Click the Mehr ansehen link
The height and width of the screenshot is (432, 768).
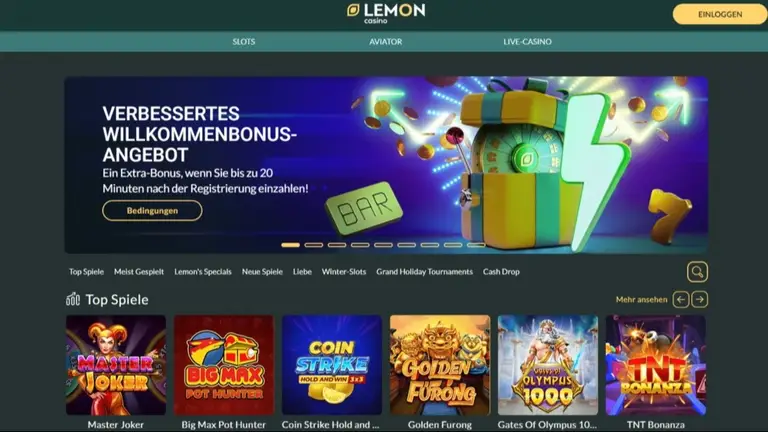(x=641, y=299)
